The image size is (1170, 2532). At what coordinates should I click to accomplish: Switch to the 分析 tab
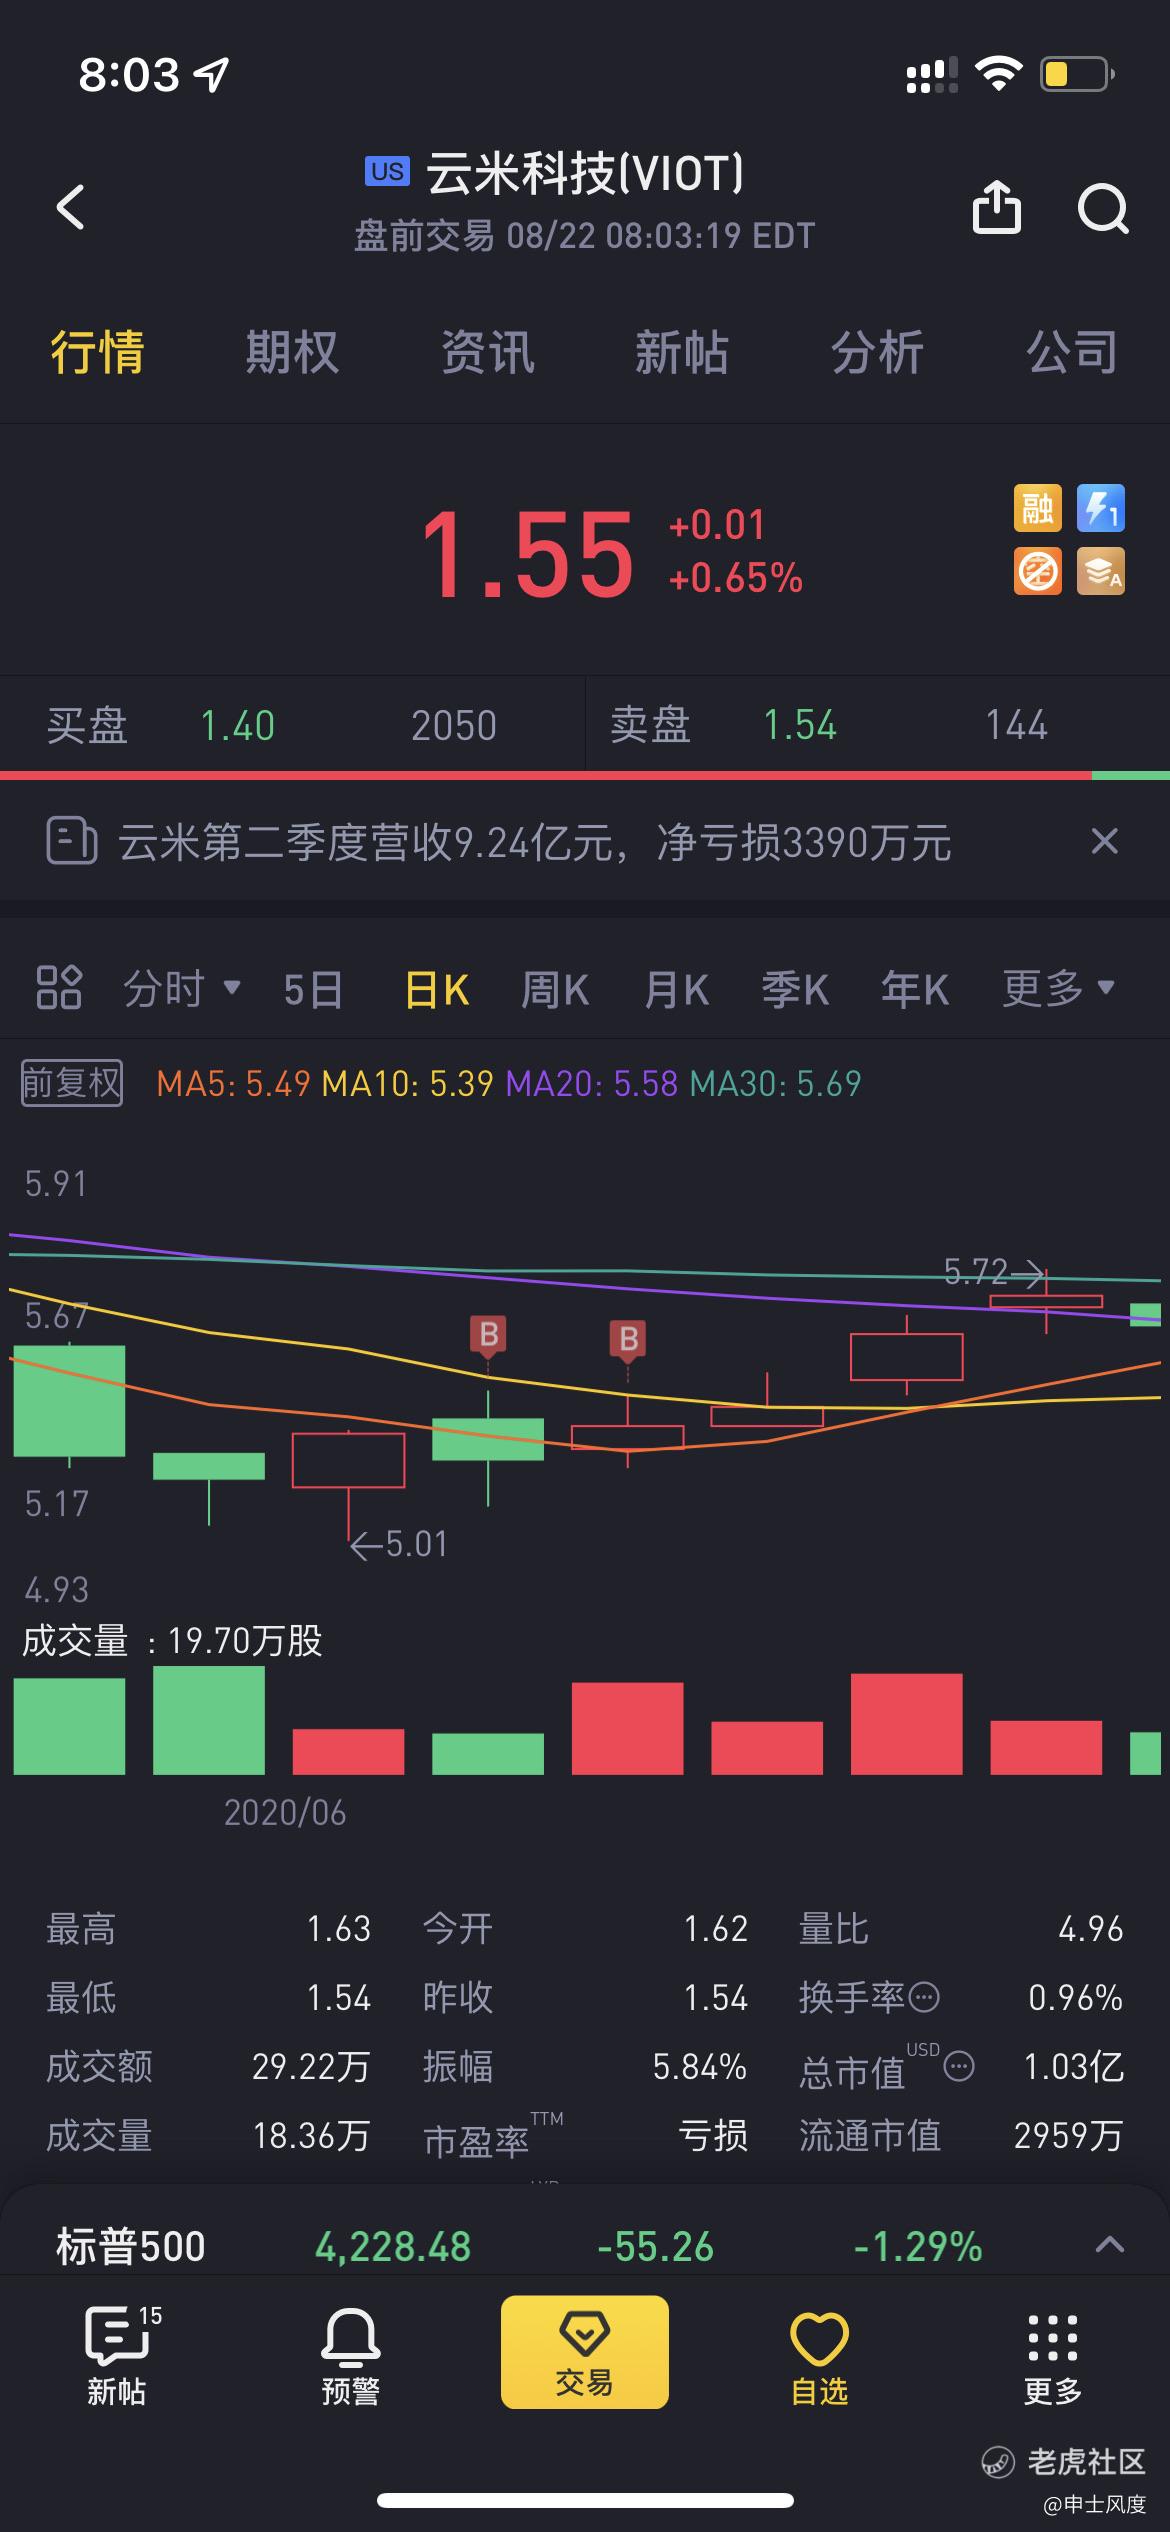(x=877, y=352)
